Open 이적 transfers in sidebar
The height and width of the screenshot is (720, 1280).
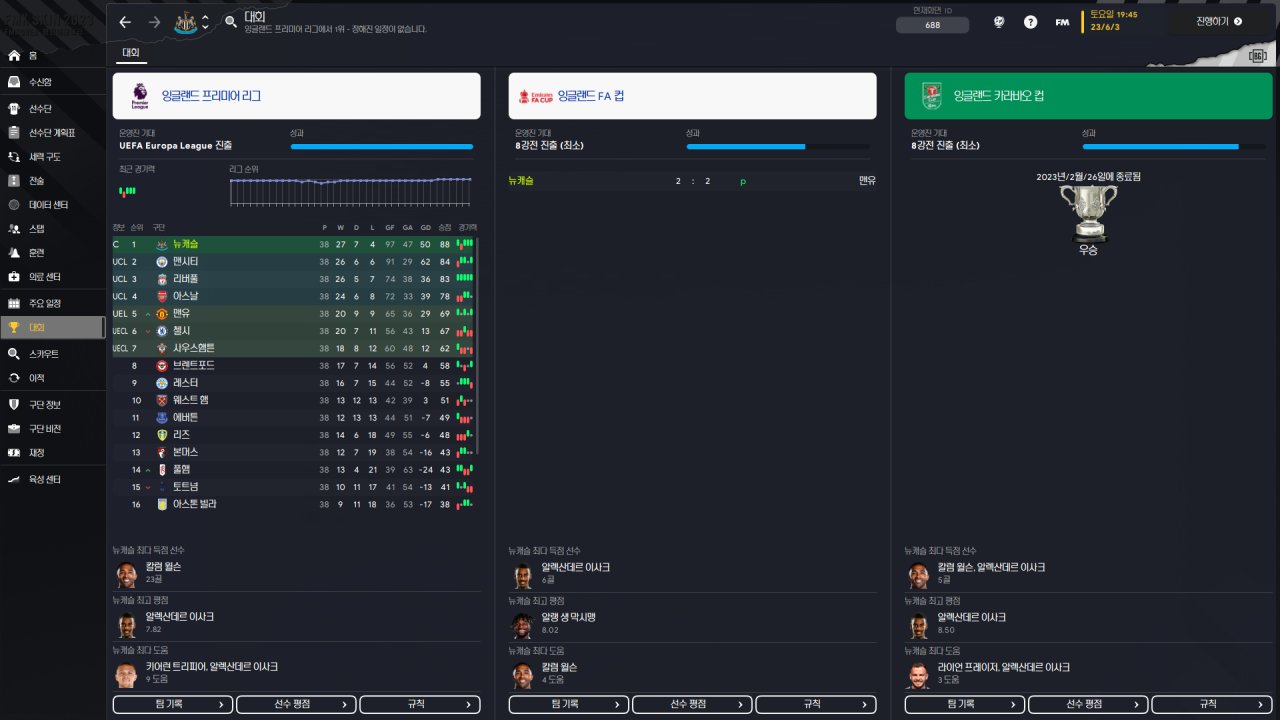pos(52,378)
